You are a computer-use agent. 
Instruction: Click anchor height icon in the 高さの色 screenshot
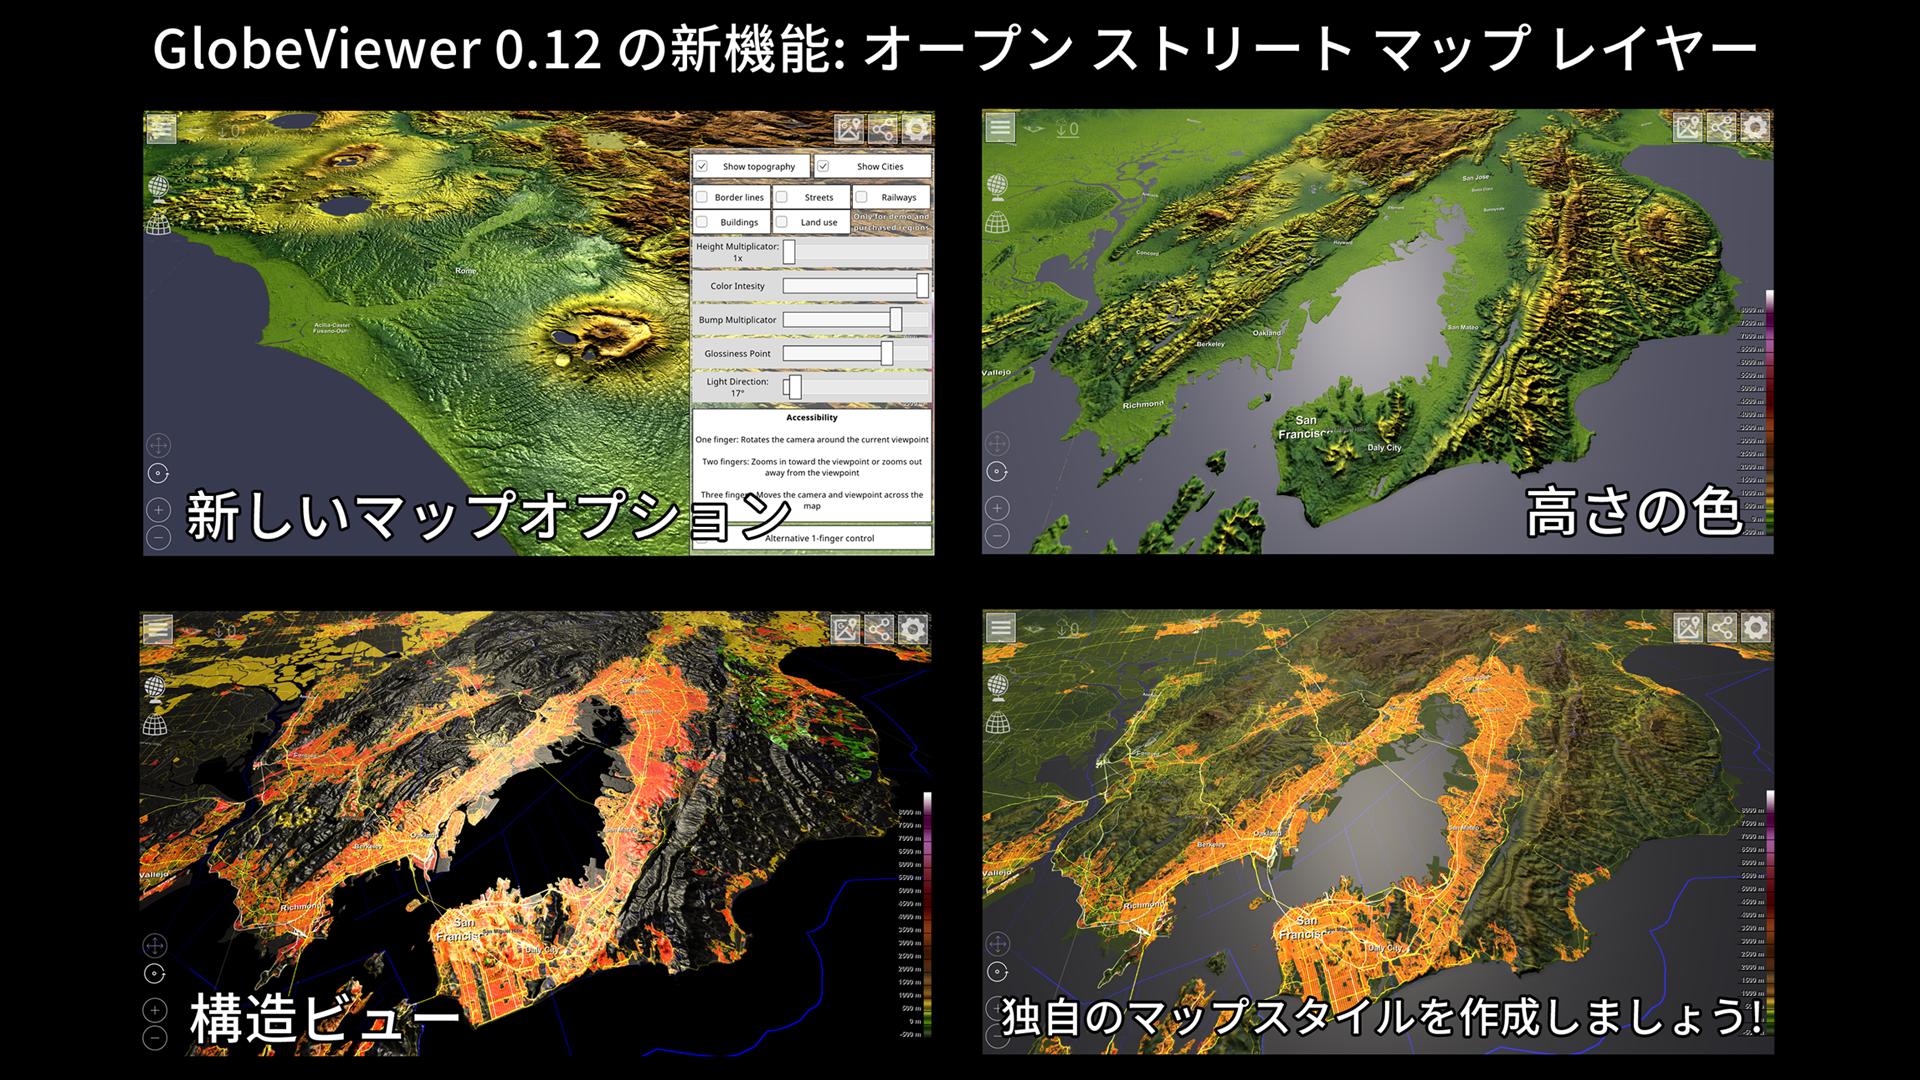tap(1067, 129)
